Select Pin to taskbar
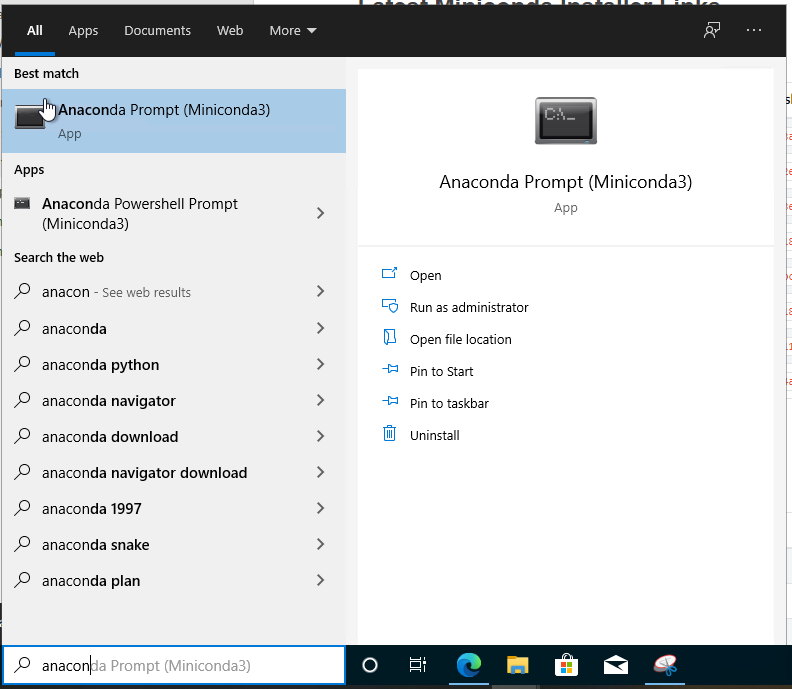The height and width of the screenshot is (689, 792). point(450,403)
